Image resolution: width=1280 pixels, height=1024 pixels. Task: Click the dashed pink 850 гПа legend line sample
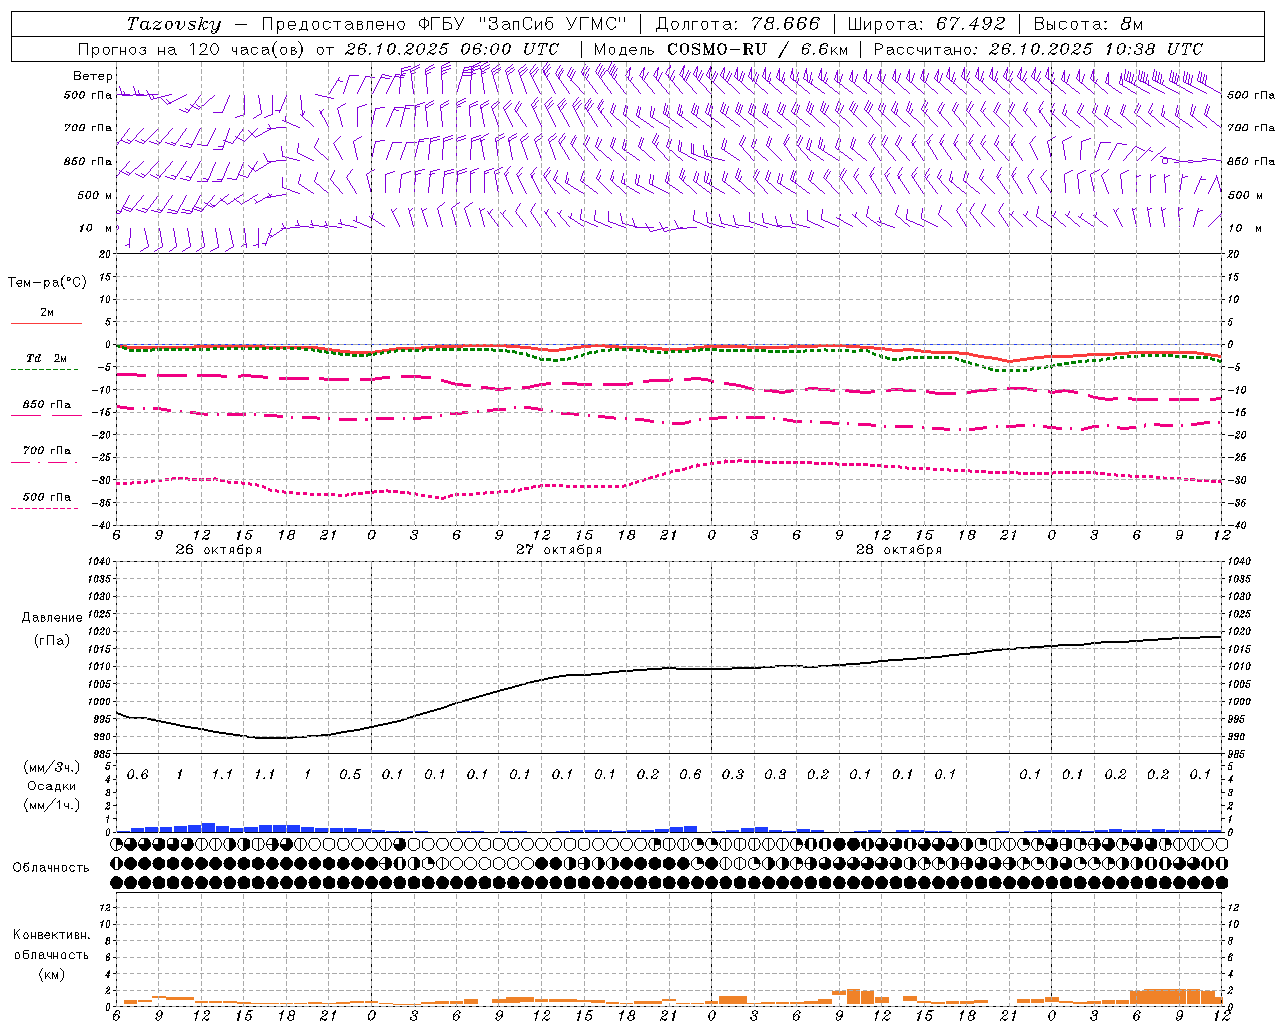click(46, 415)
